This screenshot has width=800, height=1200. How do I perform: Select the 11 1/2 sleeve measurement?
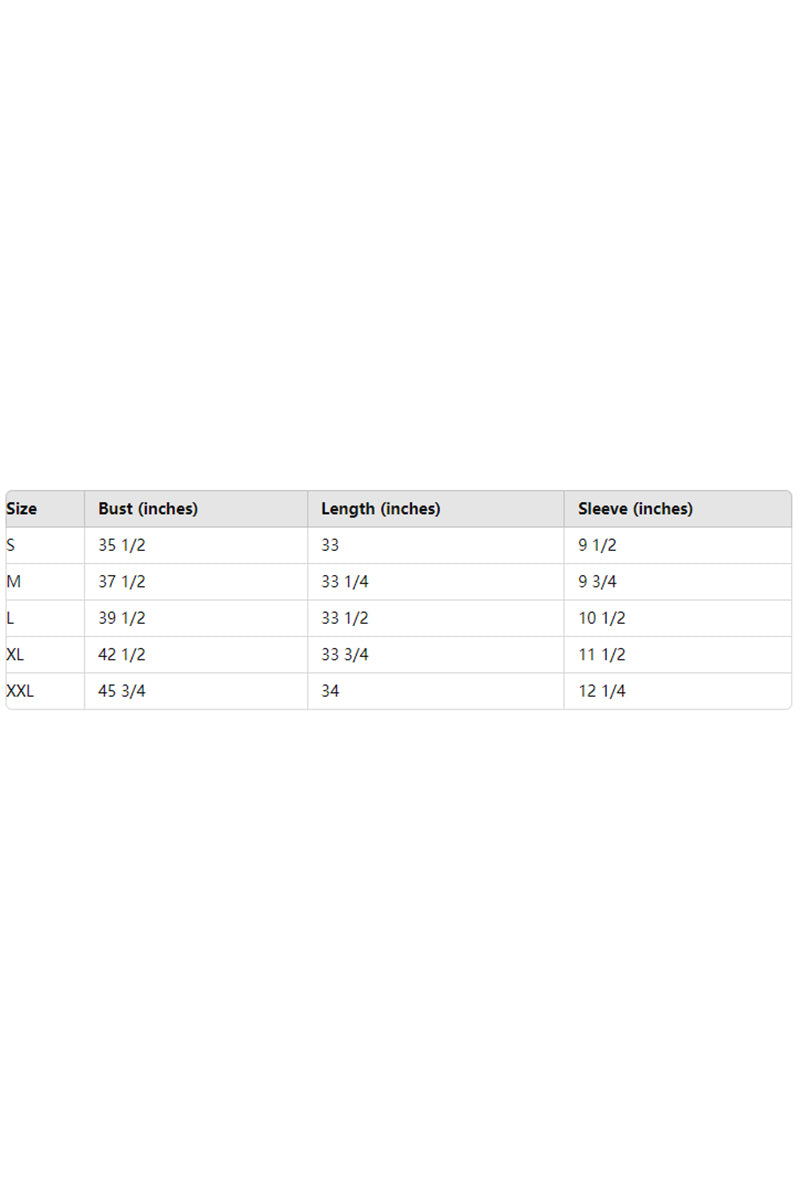coord(602,655)
